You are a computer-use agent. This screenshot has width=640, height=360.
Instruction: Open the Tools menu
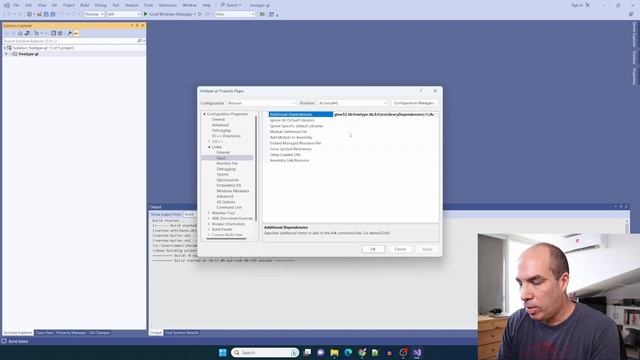[149, 5]
